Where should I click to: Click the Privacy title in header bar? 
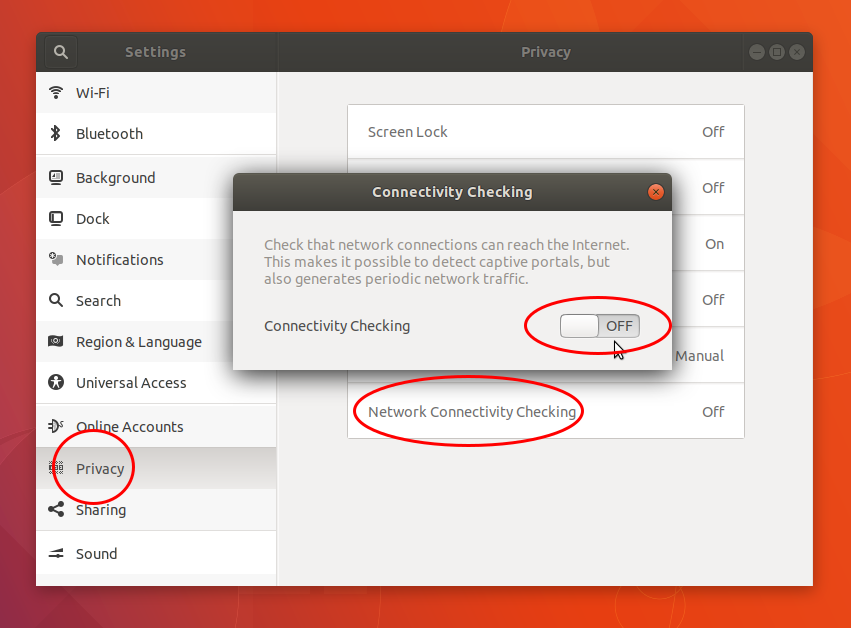tap(545, 52)
